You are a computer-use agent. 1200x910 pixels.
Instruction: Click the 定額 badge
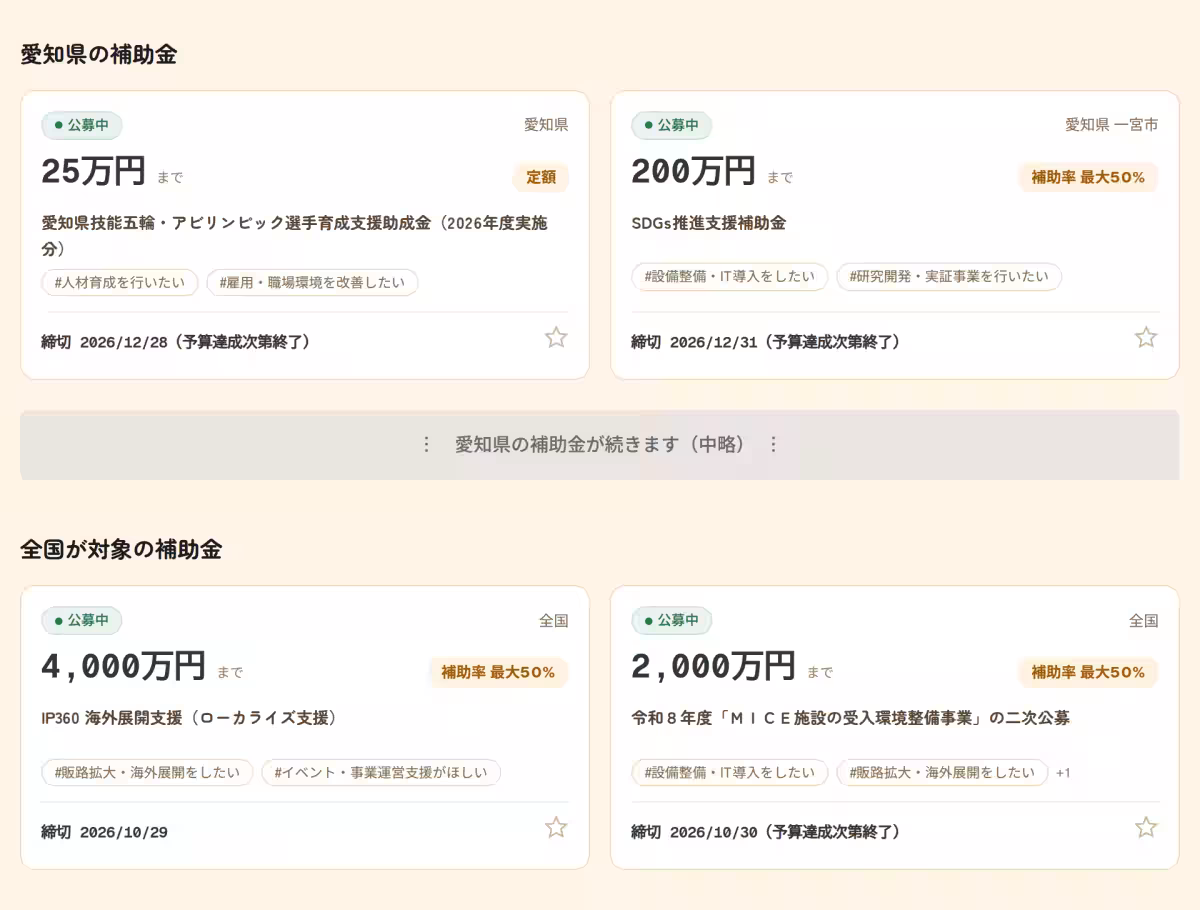pos(541,177)
